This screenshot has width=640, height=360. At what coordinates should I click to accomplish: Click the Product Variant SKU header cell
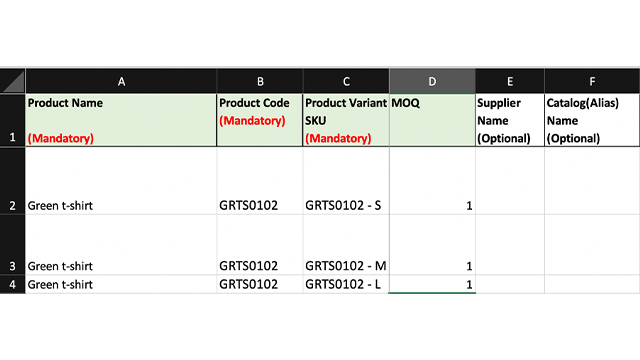346,120
